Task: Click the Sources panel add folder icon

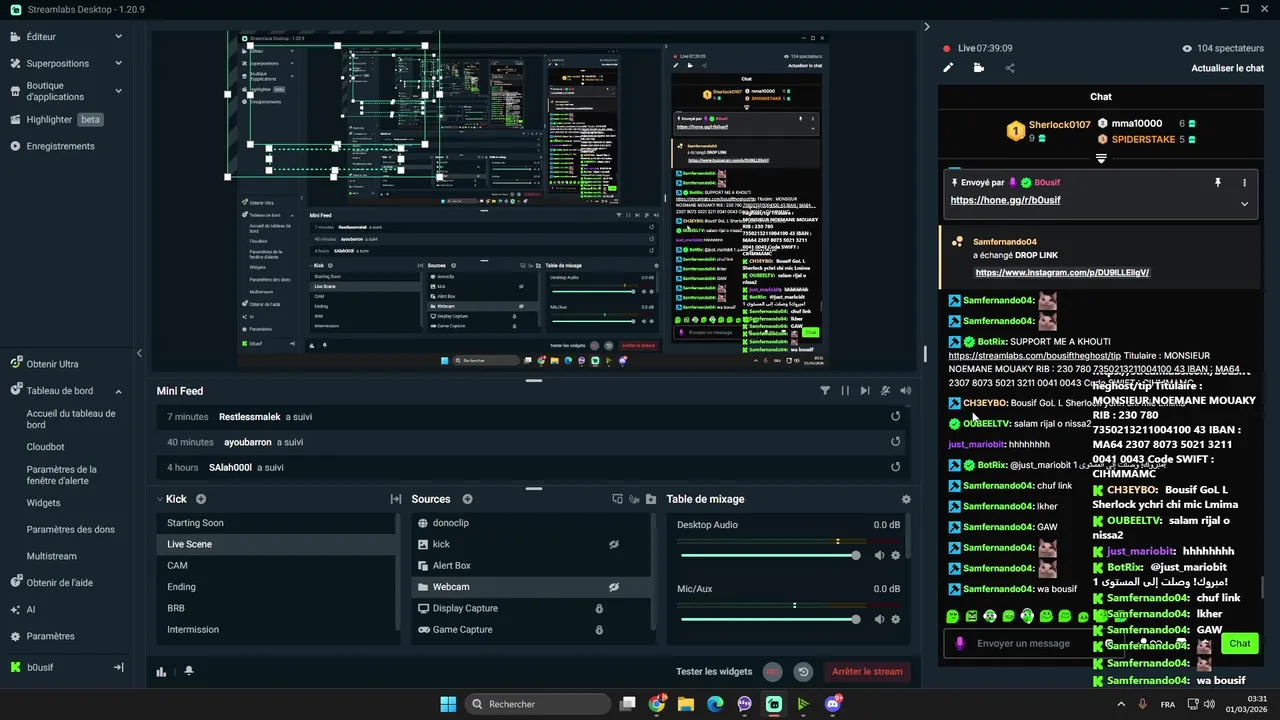Action: [651, 499]
